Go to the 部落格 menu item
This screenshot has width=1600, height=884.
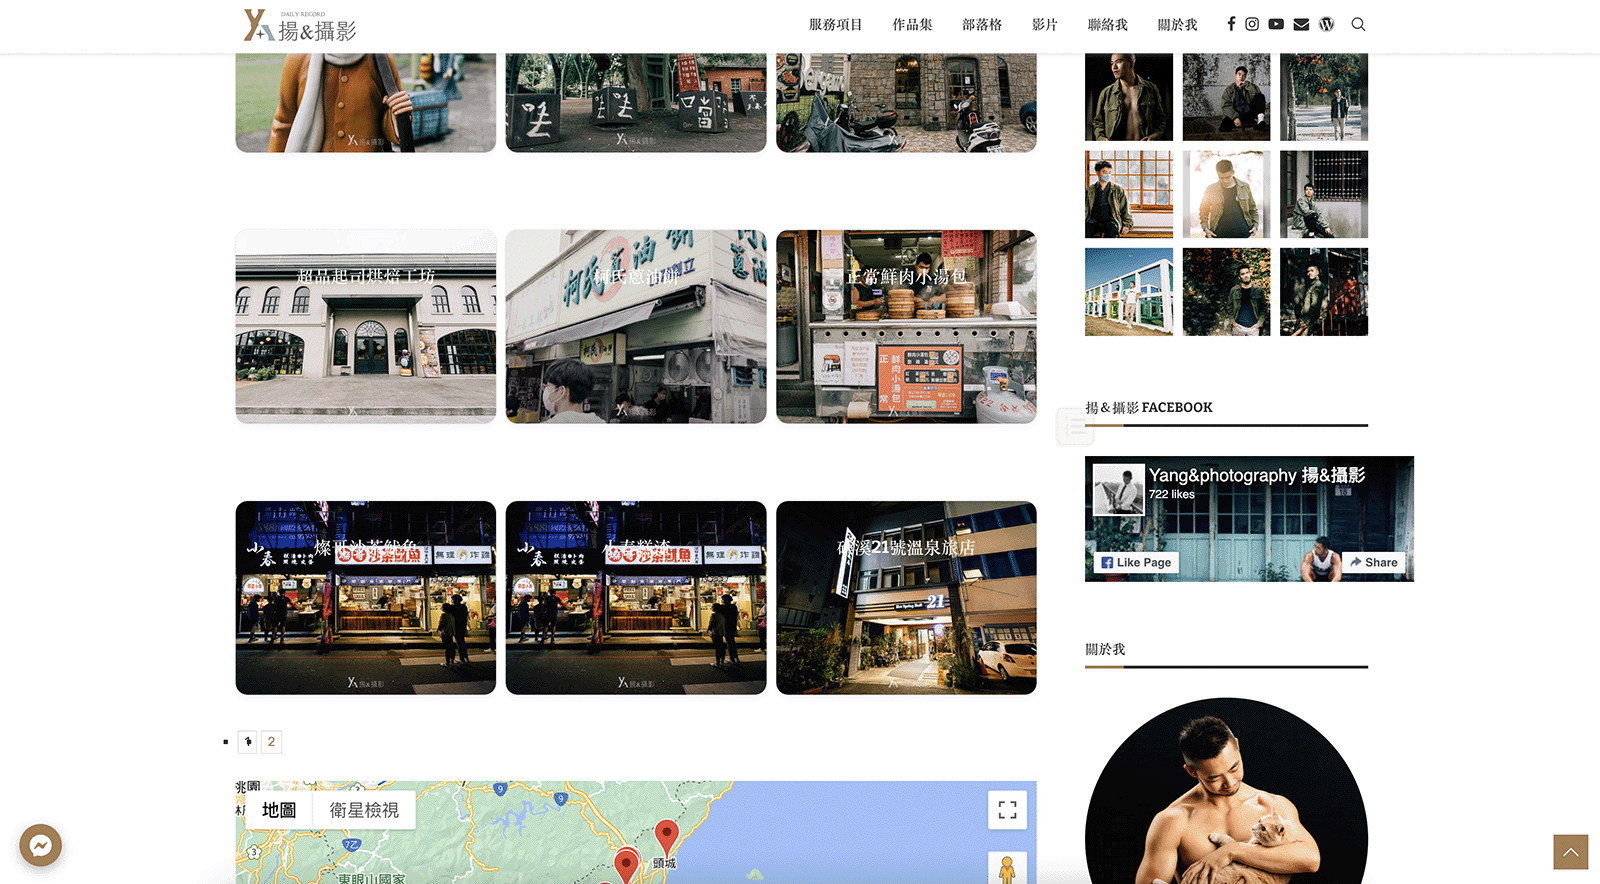(982, 25)
